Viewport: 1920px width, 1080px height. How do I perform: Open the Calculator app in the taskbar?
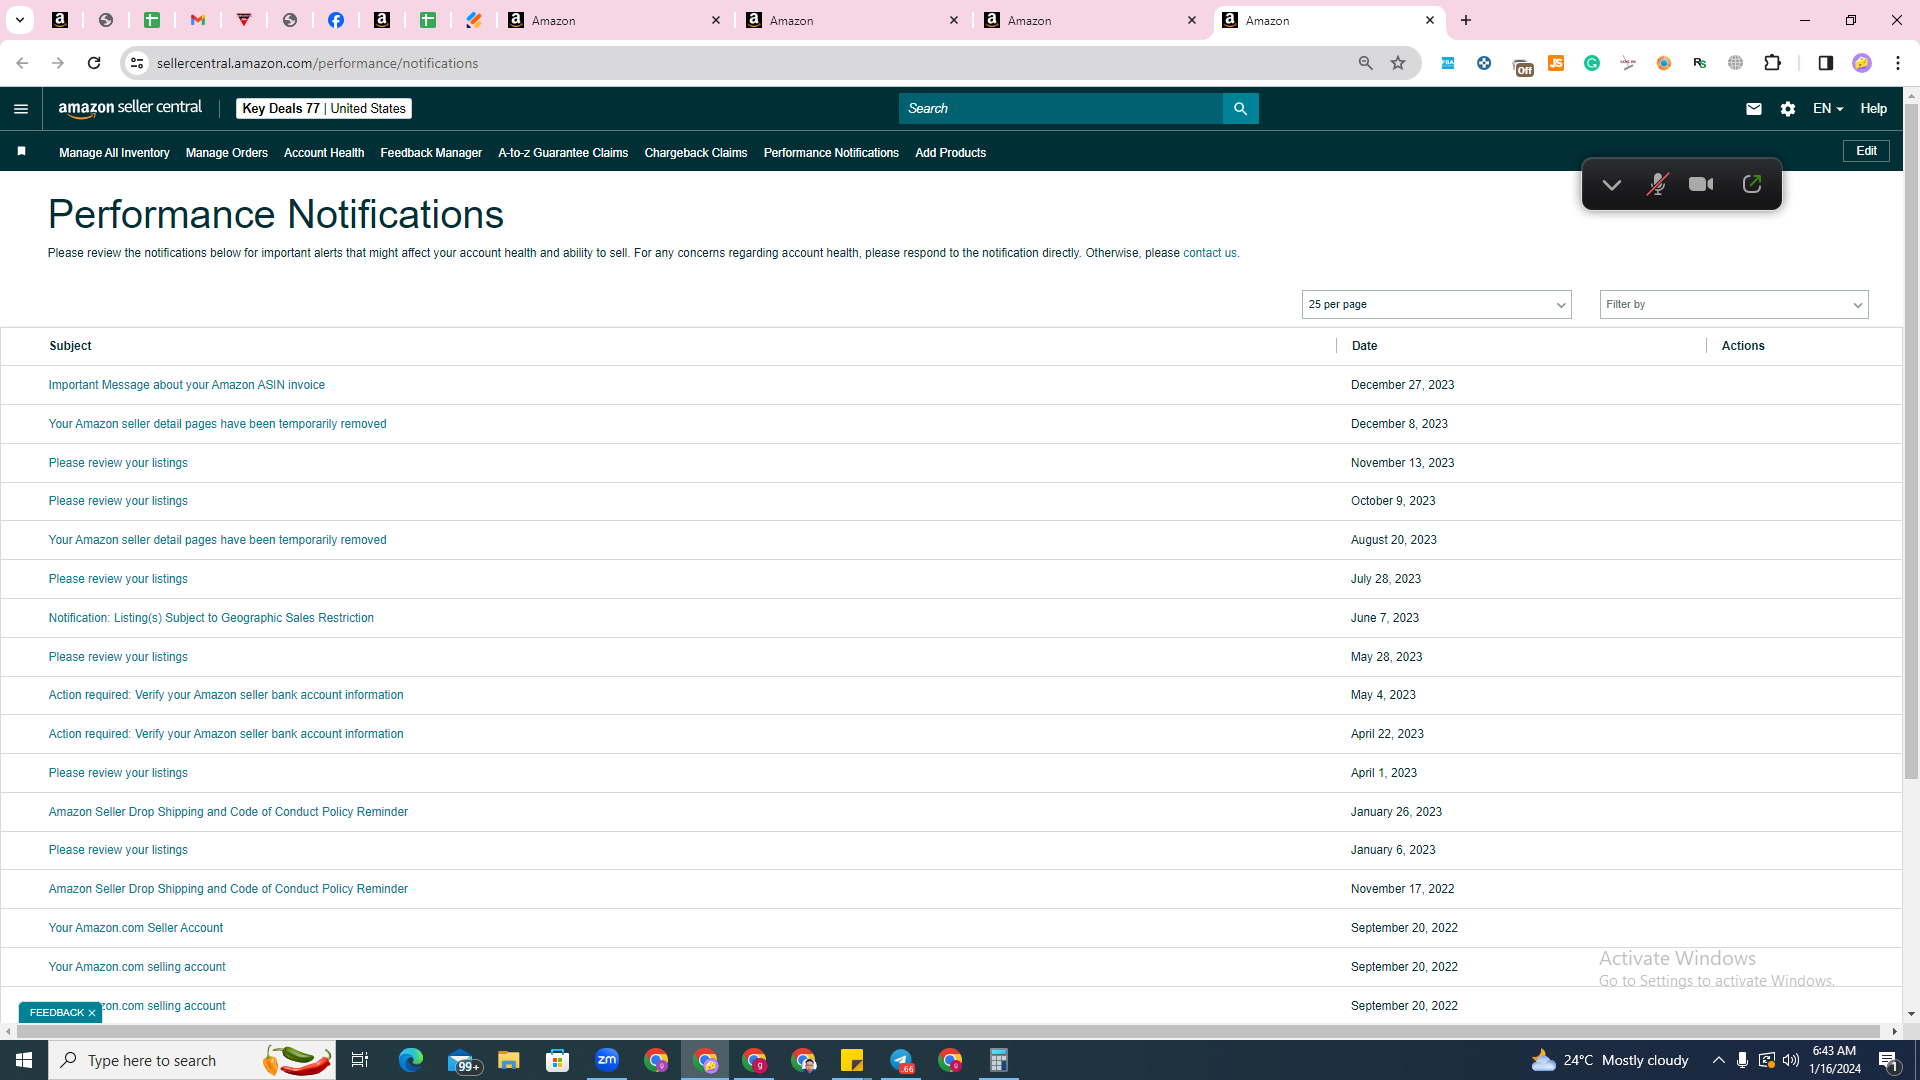point(999,1060)
